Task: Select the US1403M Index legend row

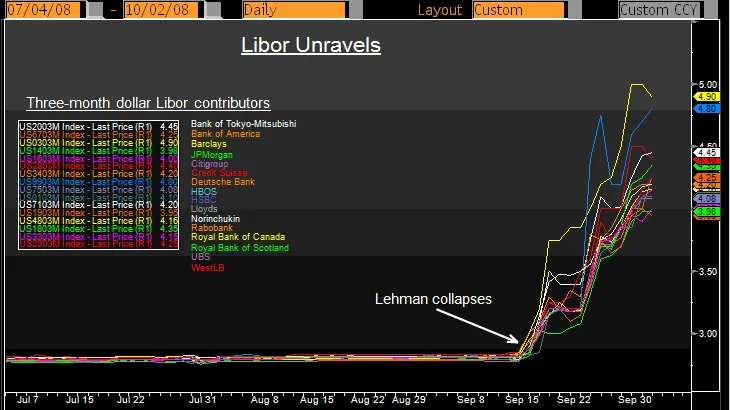Action: (x=98, y=150)
